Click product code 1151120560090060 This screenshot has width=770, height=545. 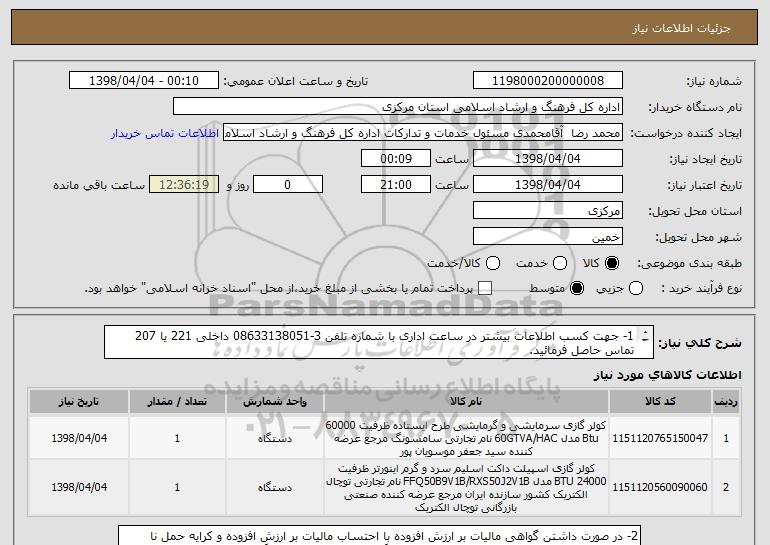[x=660, y=487]
